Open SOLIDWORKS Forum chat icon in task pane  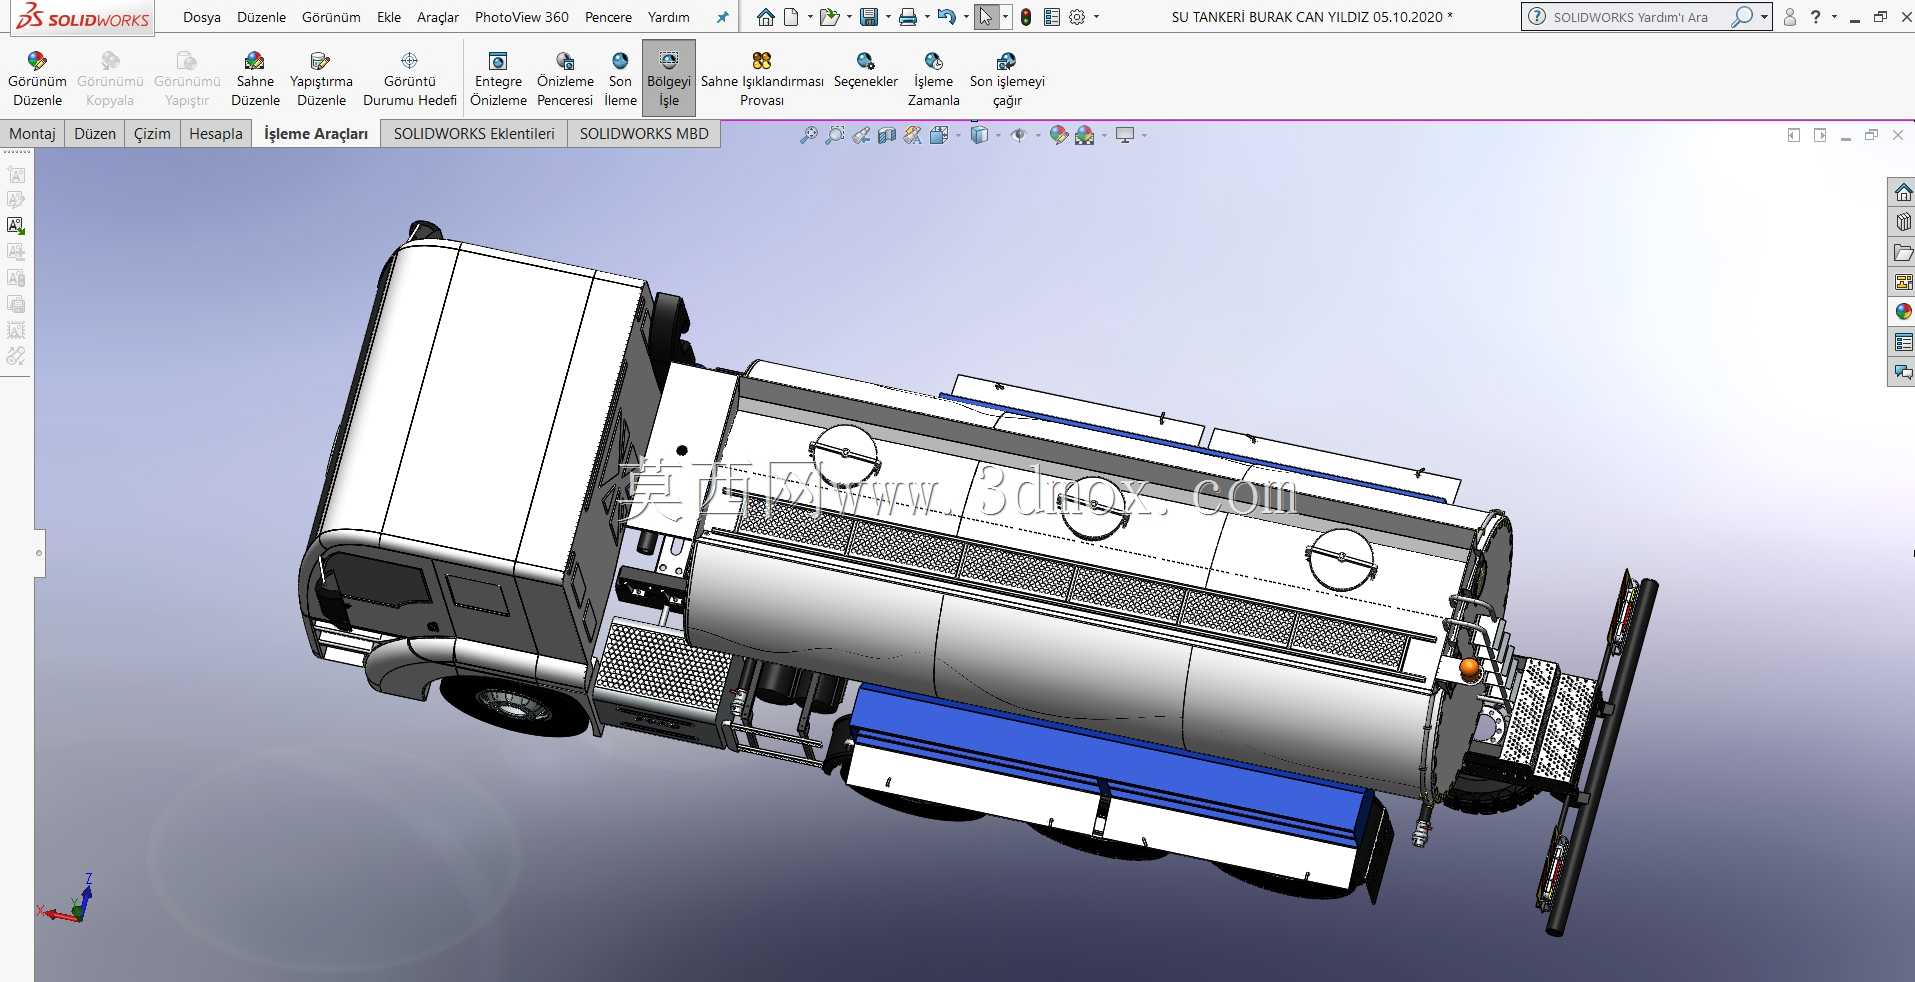point(1903,372)
